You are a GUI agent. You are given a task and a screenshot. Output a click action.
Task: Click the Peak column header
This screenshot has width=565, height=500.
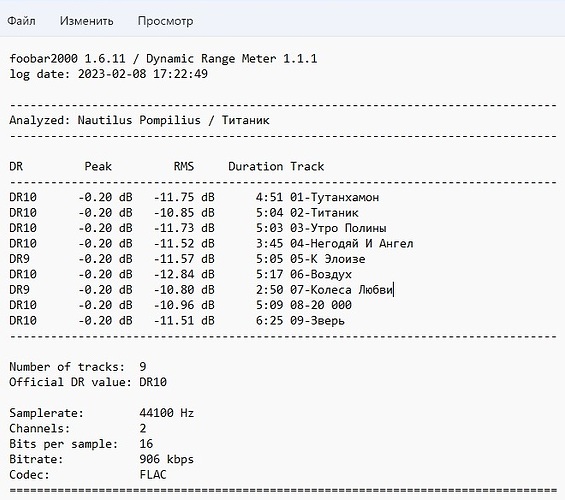point(98,166)
